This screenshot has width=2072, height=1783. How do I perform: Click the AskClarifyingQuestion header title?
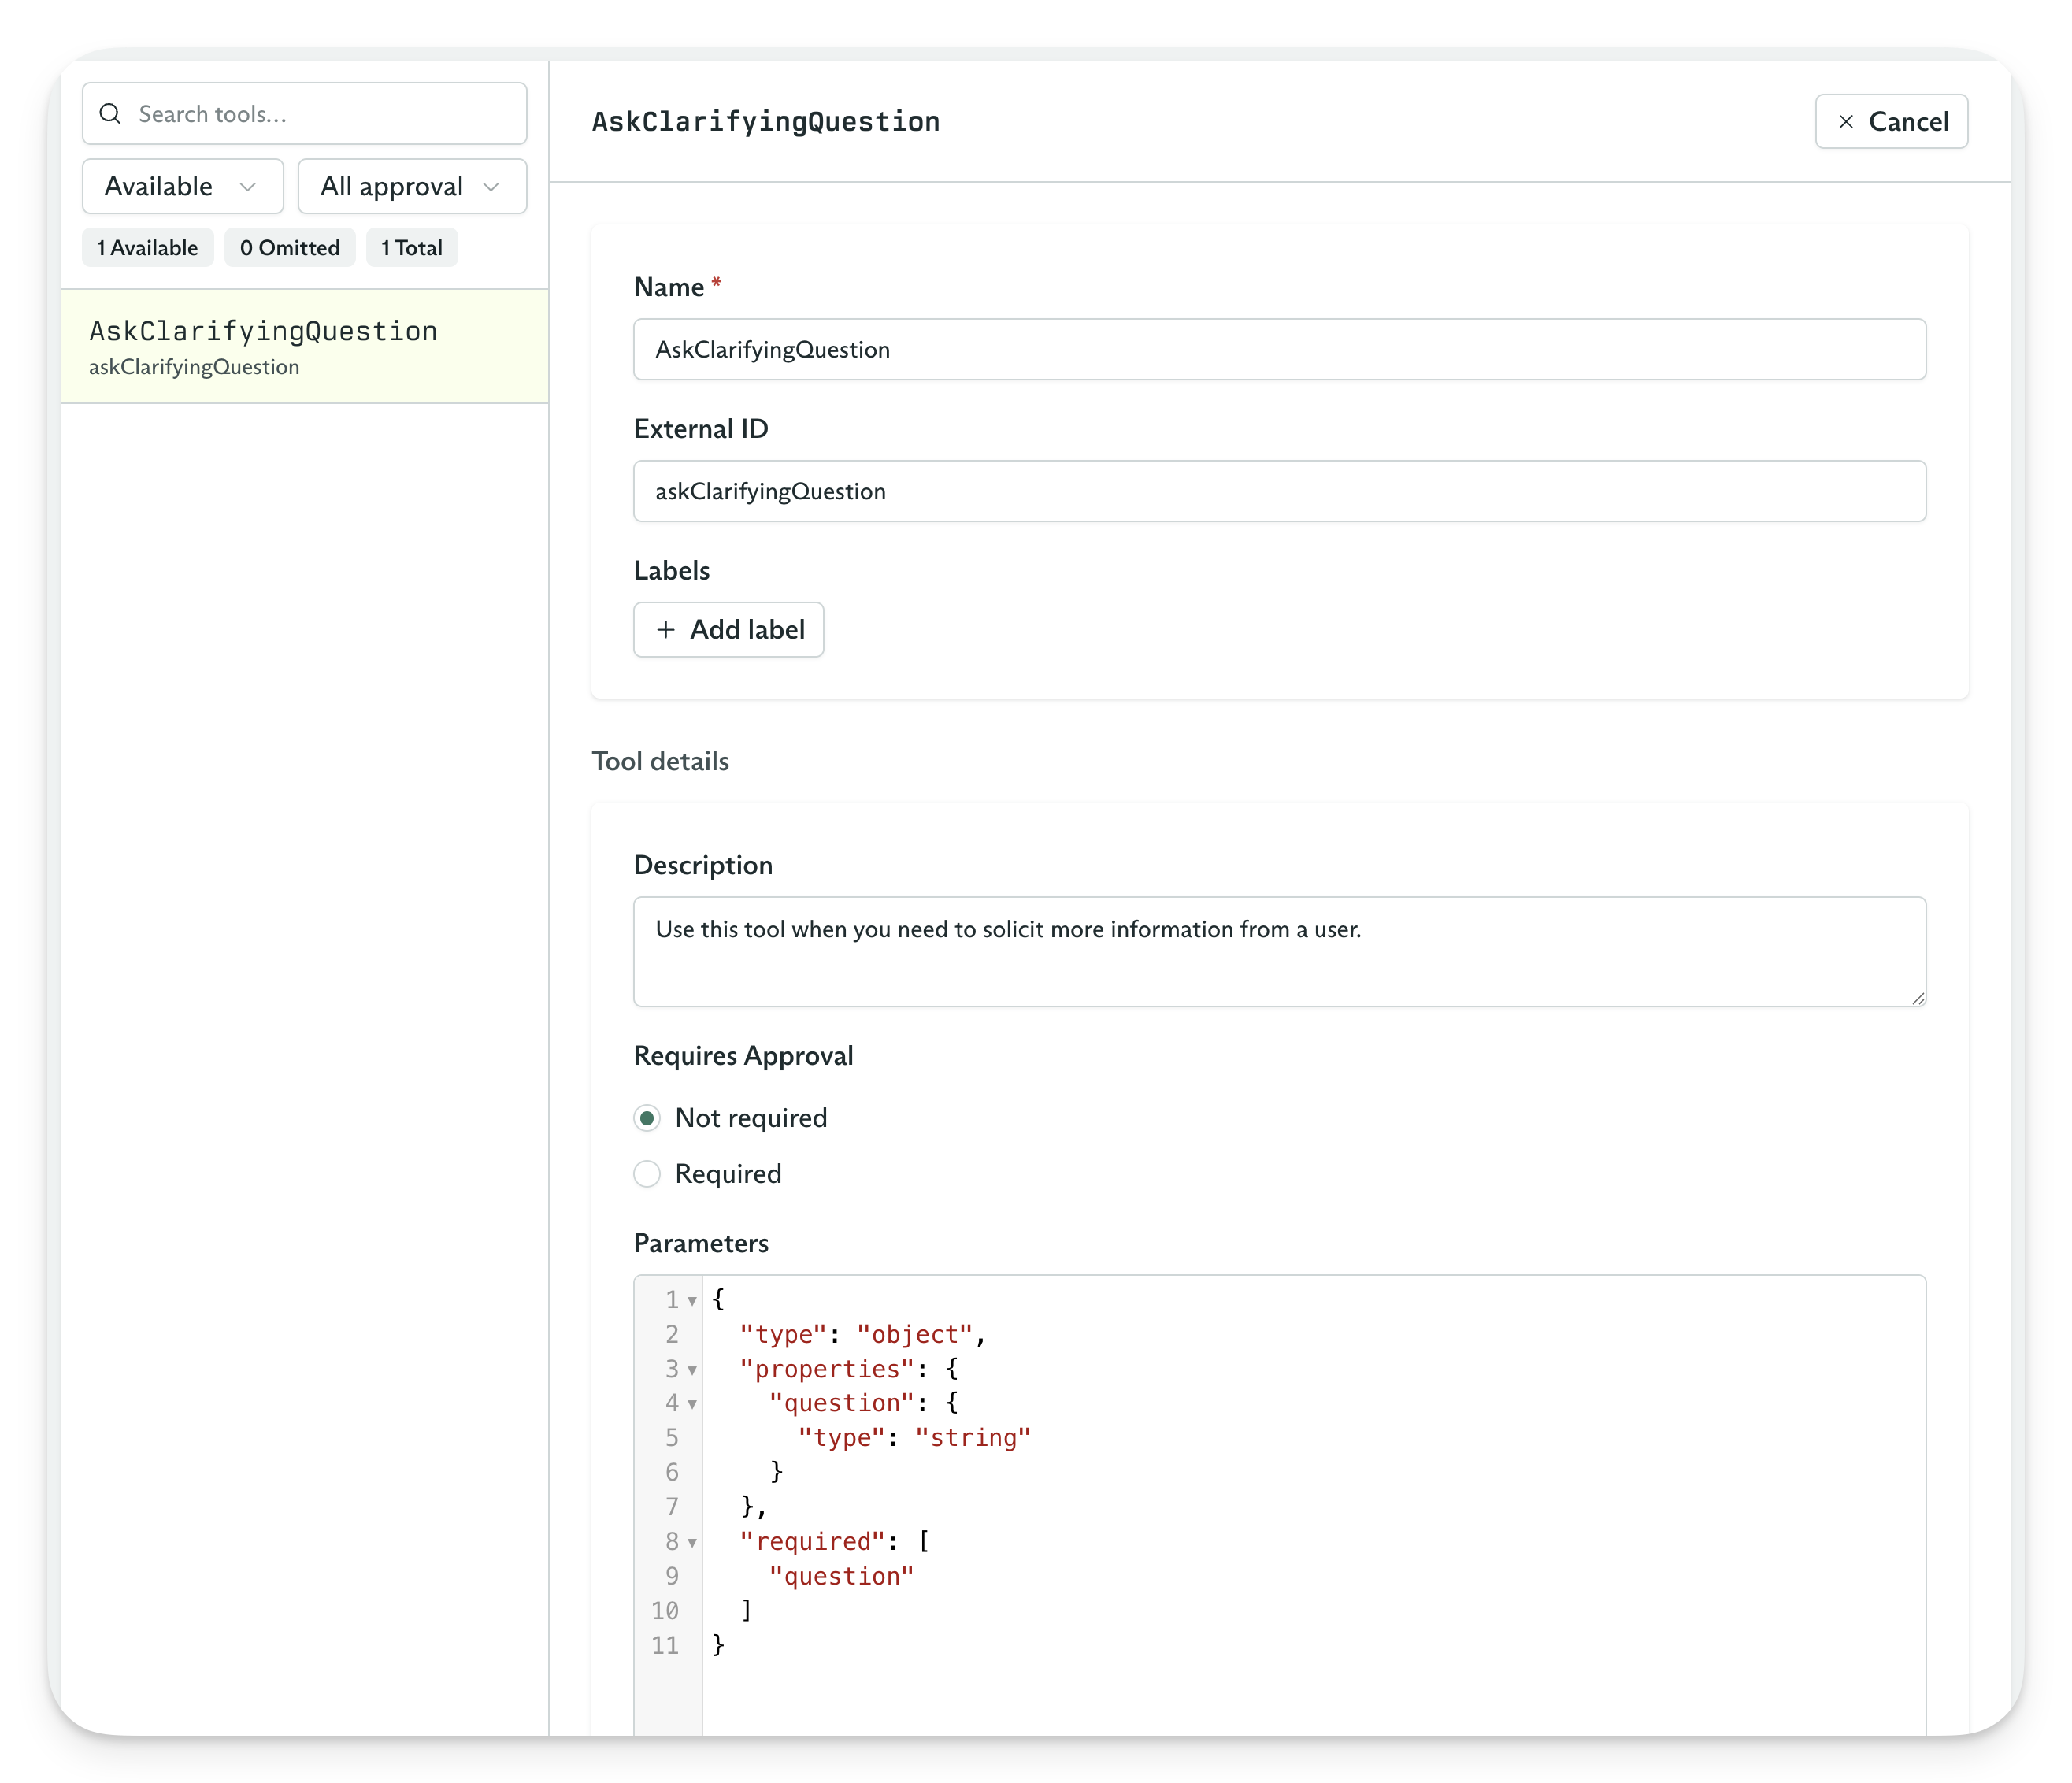766,122
